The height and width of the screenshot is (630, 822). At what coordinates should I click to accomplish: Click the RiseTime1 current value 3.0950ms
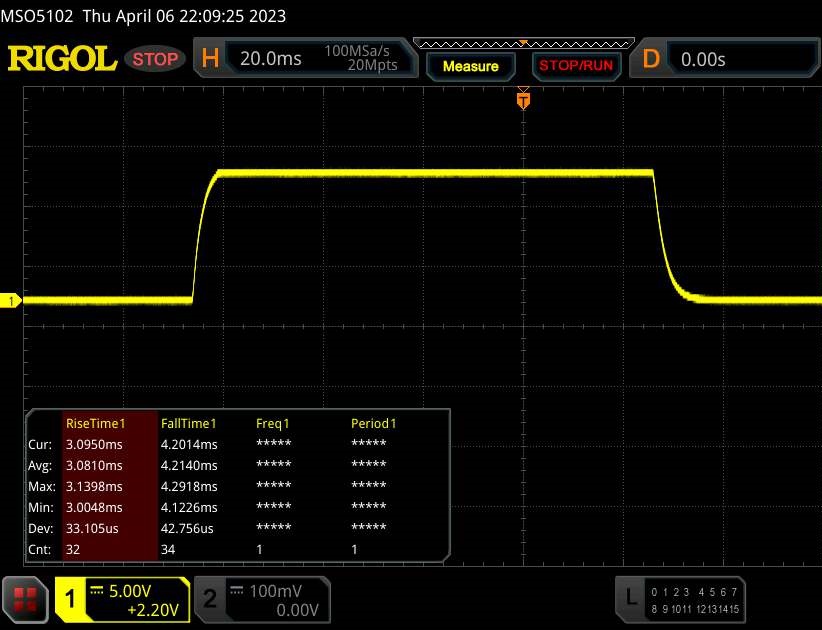coord(94,444)
